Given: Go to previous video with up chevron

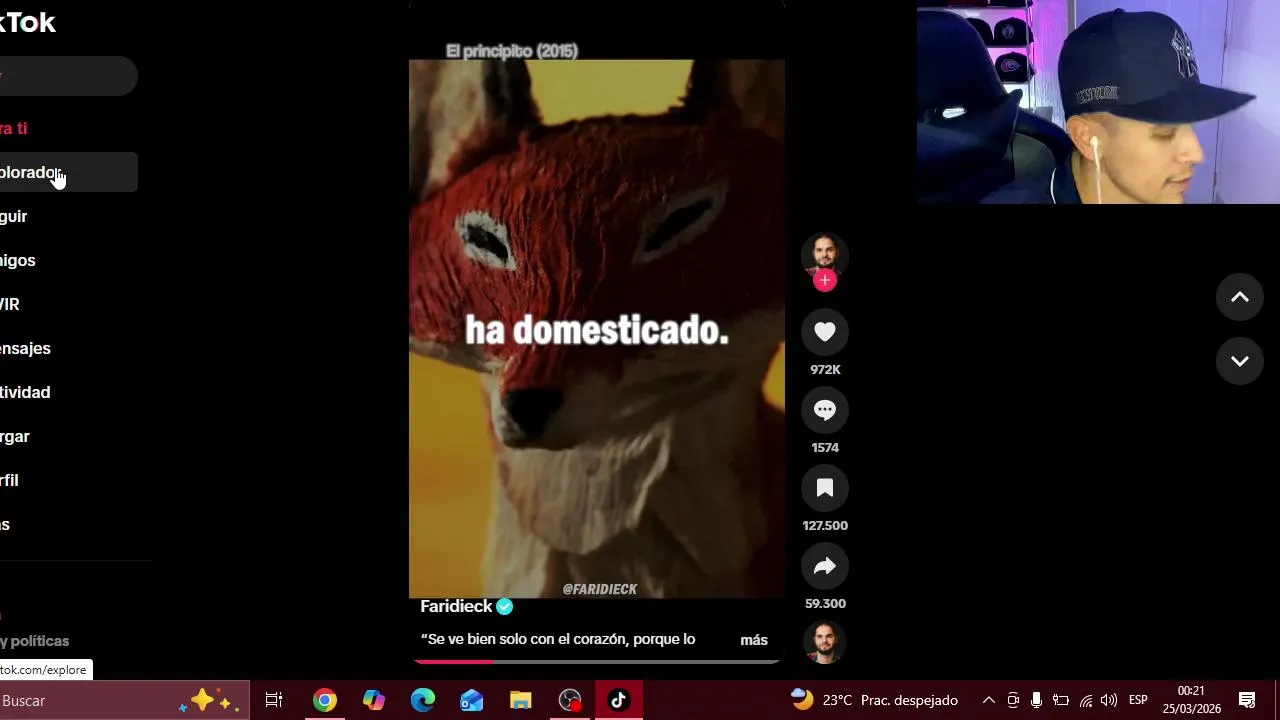Looking at the screenshot, I should point(1240,297).
